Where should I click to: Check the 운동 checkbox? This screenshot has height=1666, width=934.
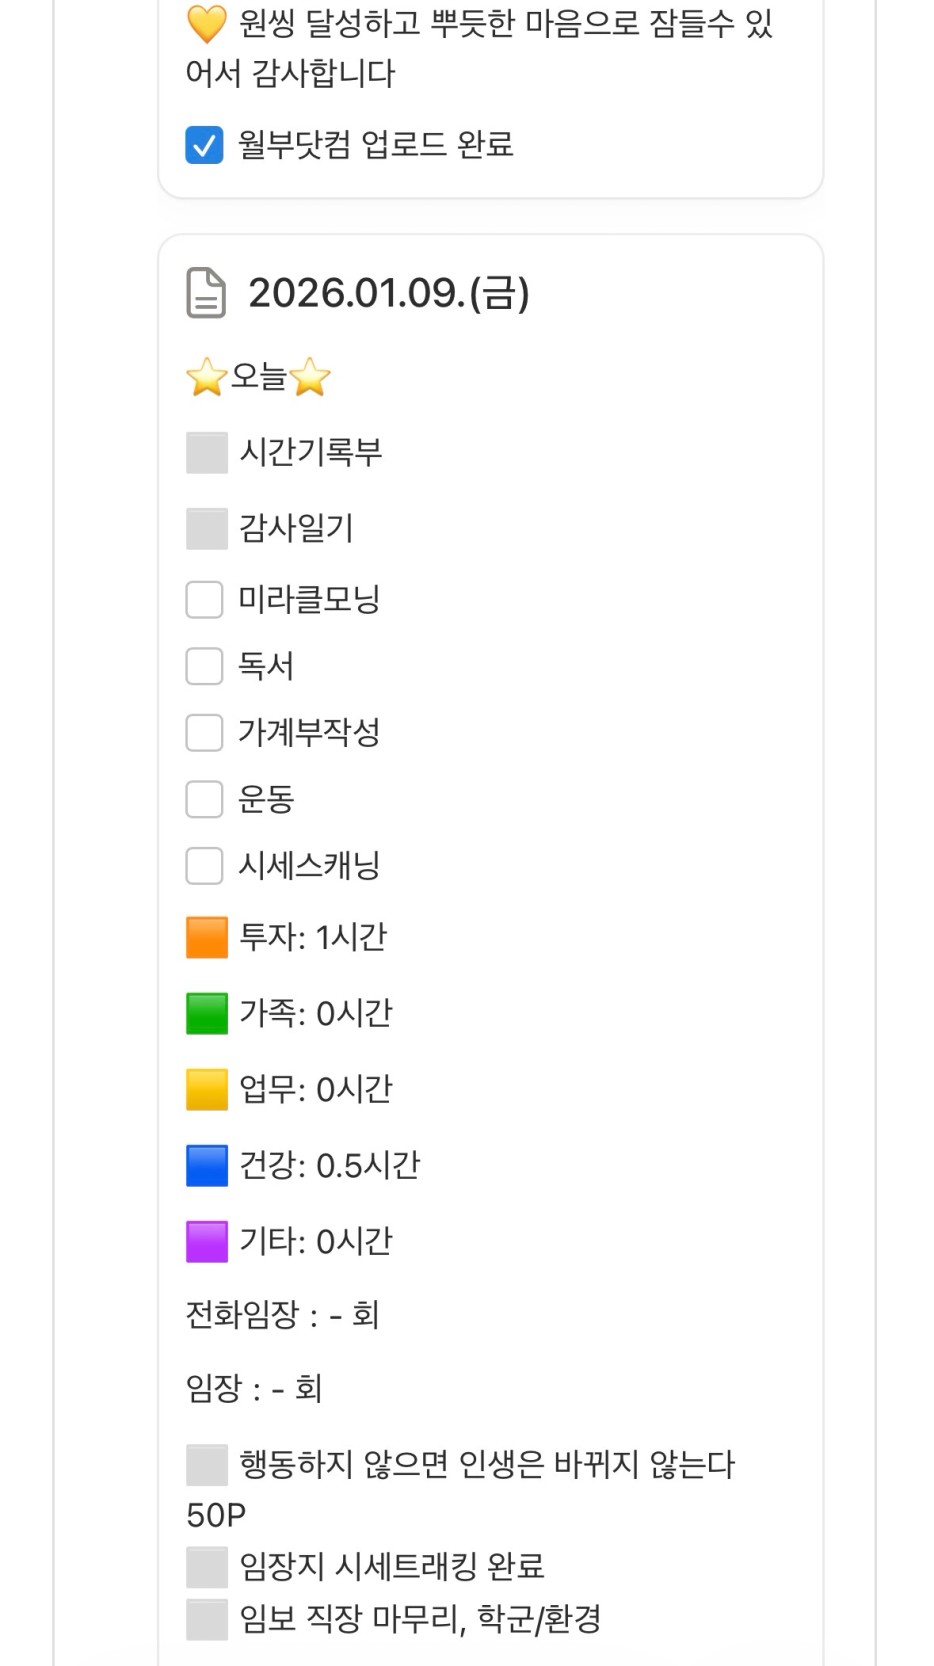pos(205,799)
